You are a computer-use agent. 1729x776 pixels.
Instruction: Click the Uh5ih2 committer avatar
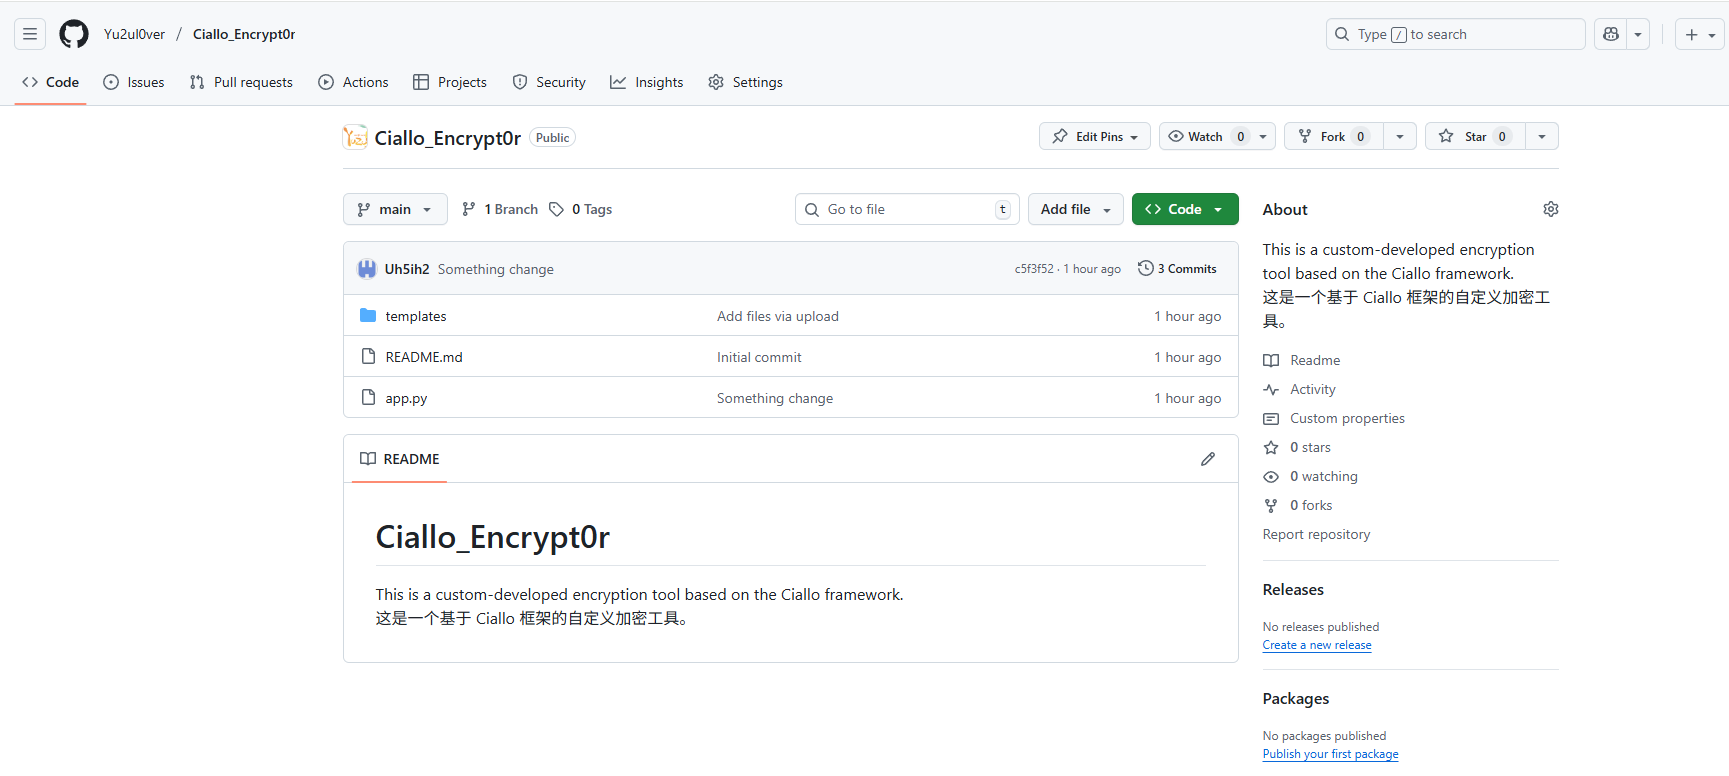pyautogui.click(x=367, y=269)
